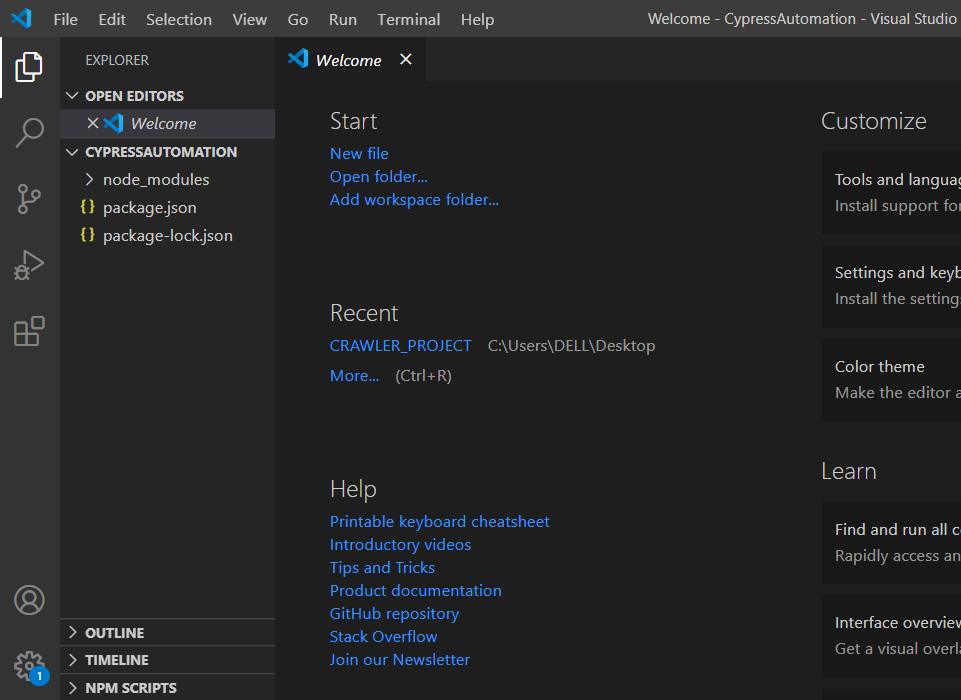The width and height of the screenshot is (961, 700).
Task: Open the Edit menu
Action: 112,20
